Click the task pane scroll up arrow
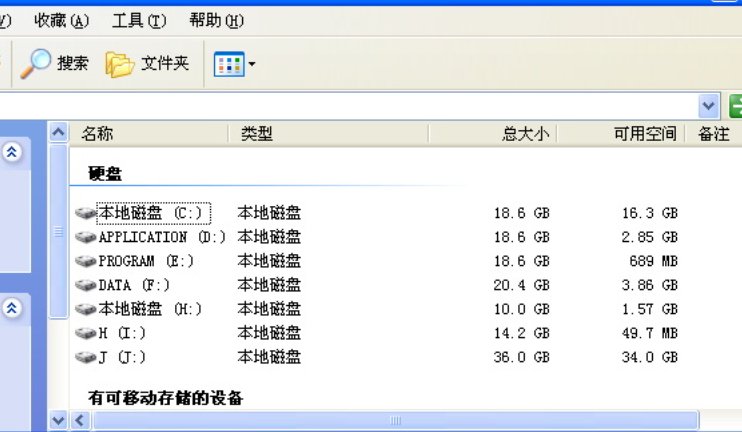 (58, 132)
